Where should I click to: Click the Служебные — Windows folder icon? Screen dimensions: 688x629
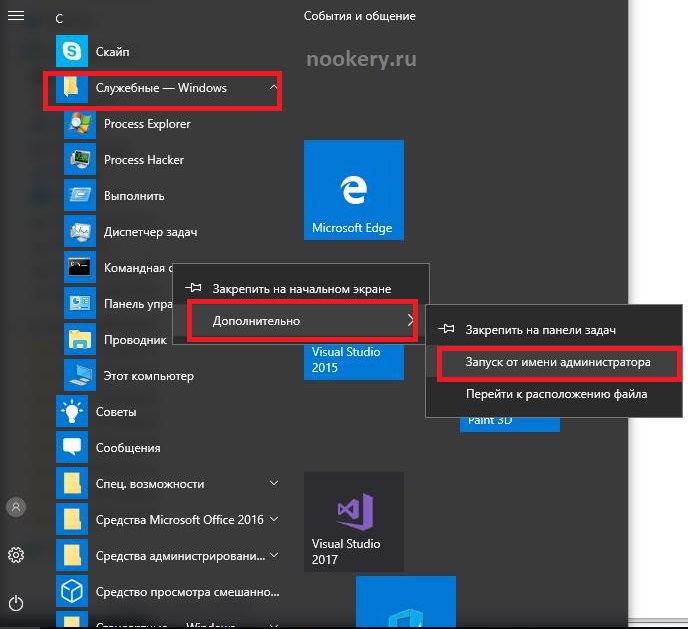(72, 88)
